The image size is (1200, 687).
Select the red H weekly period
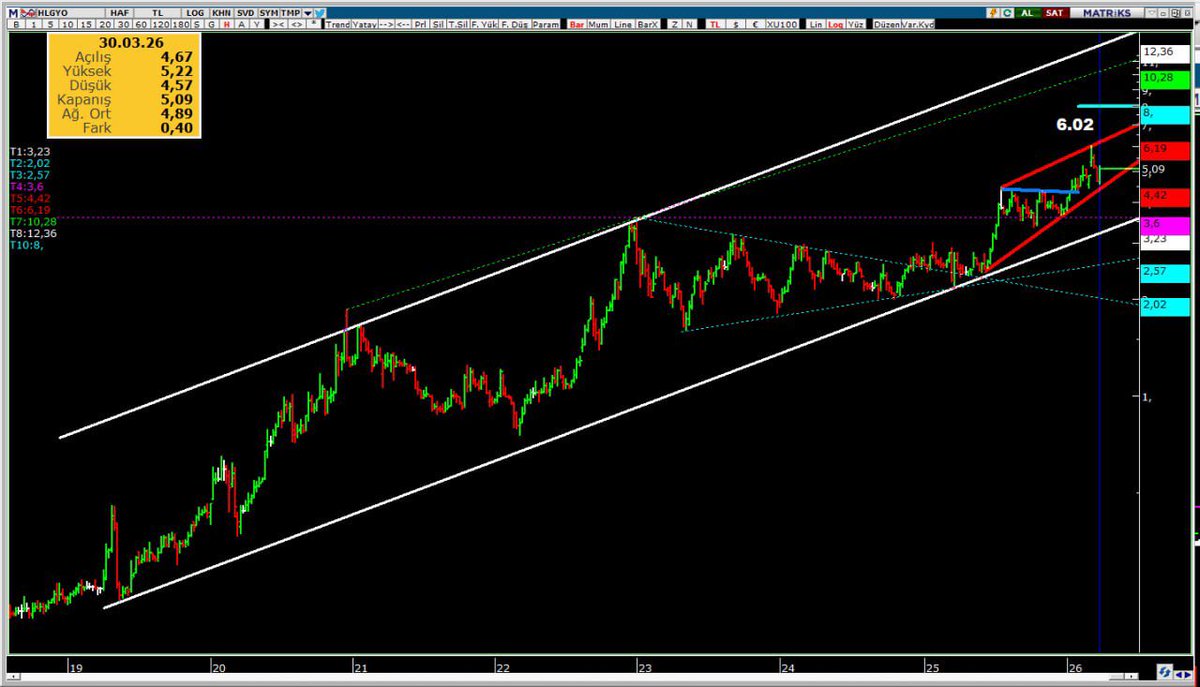[227, 24]
